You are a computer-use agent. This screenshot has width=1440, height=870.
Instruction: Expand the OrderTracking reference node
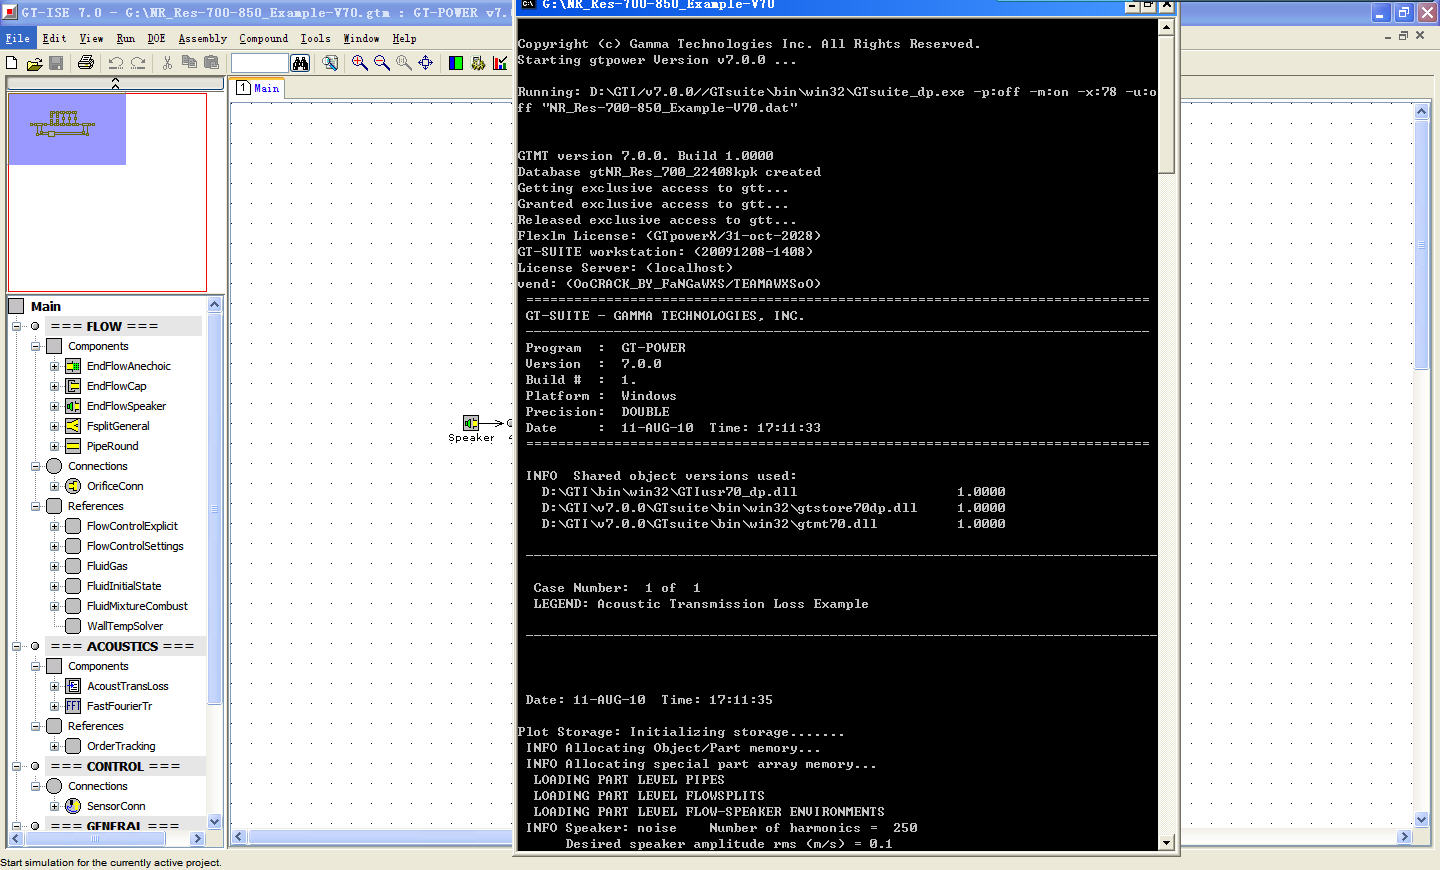55,746
